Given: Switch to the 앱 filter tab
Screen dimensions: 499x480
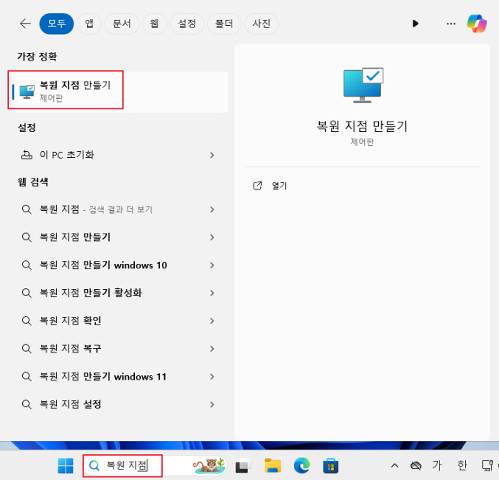Looking at the screenshot, I should (x=89, y=24).
